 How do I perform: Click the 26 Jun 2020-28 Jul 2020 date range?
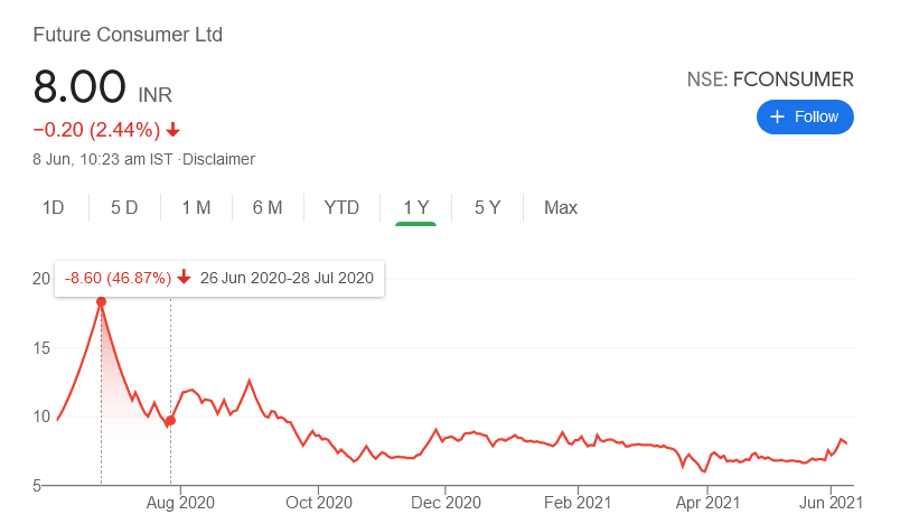click(287, 277)
